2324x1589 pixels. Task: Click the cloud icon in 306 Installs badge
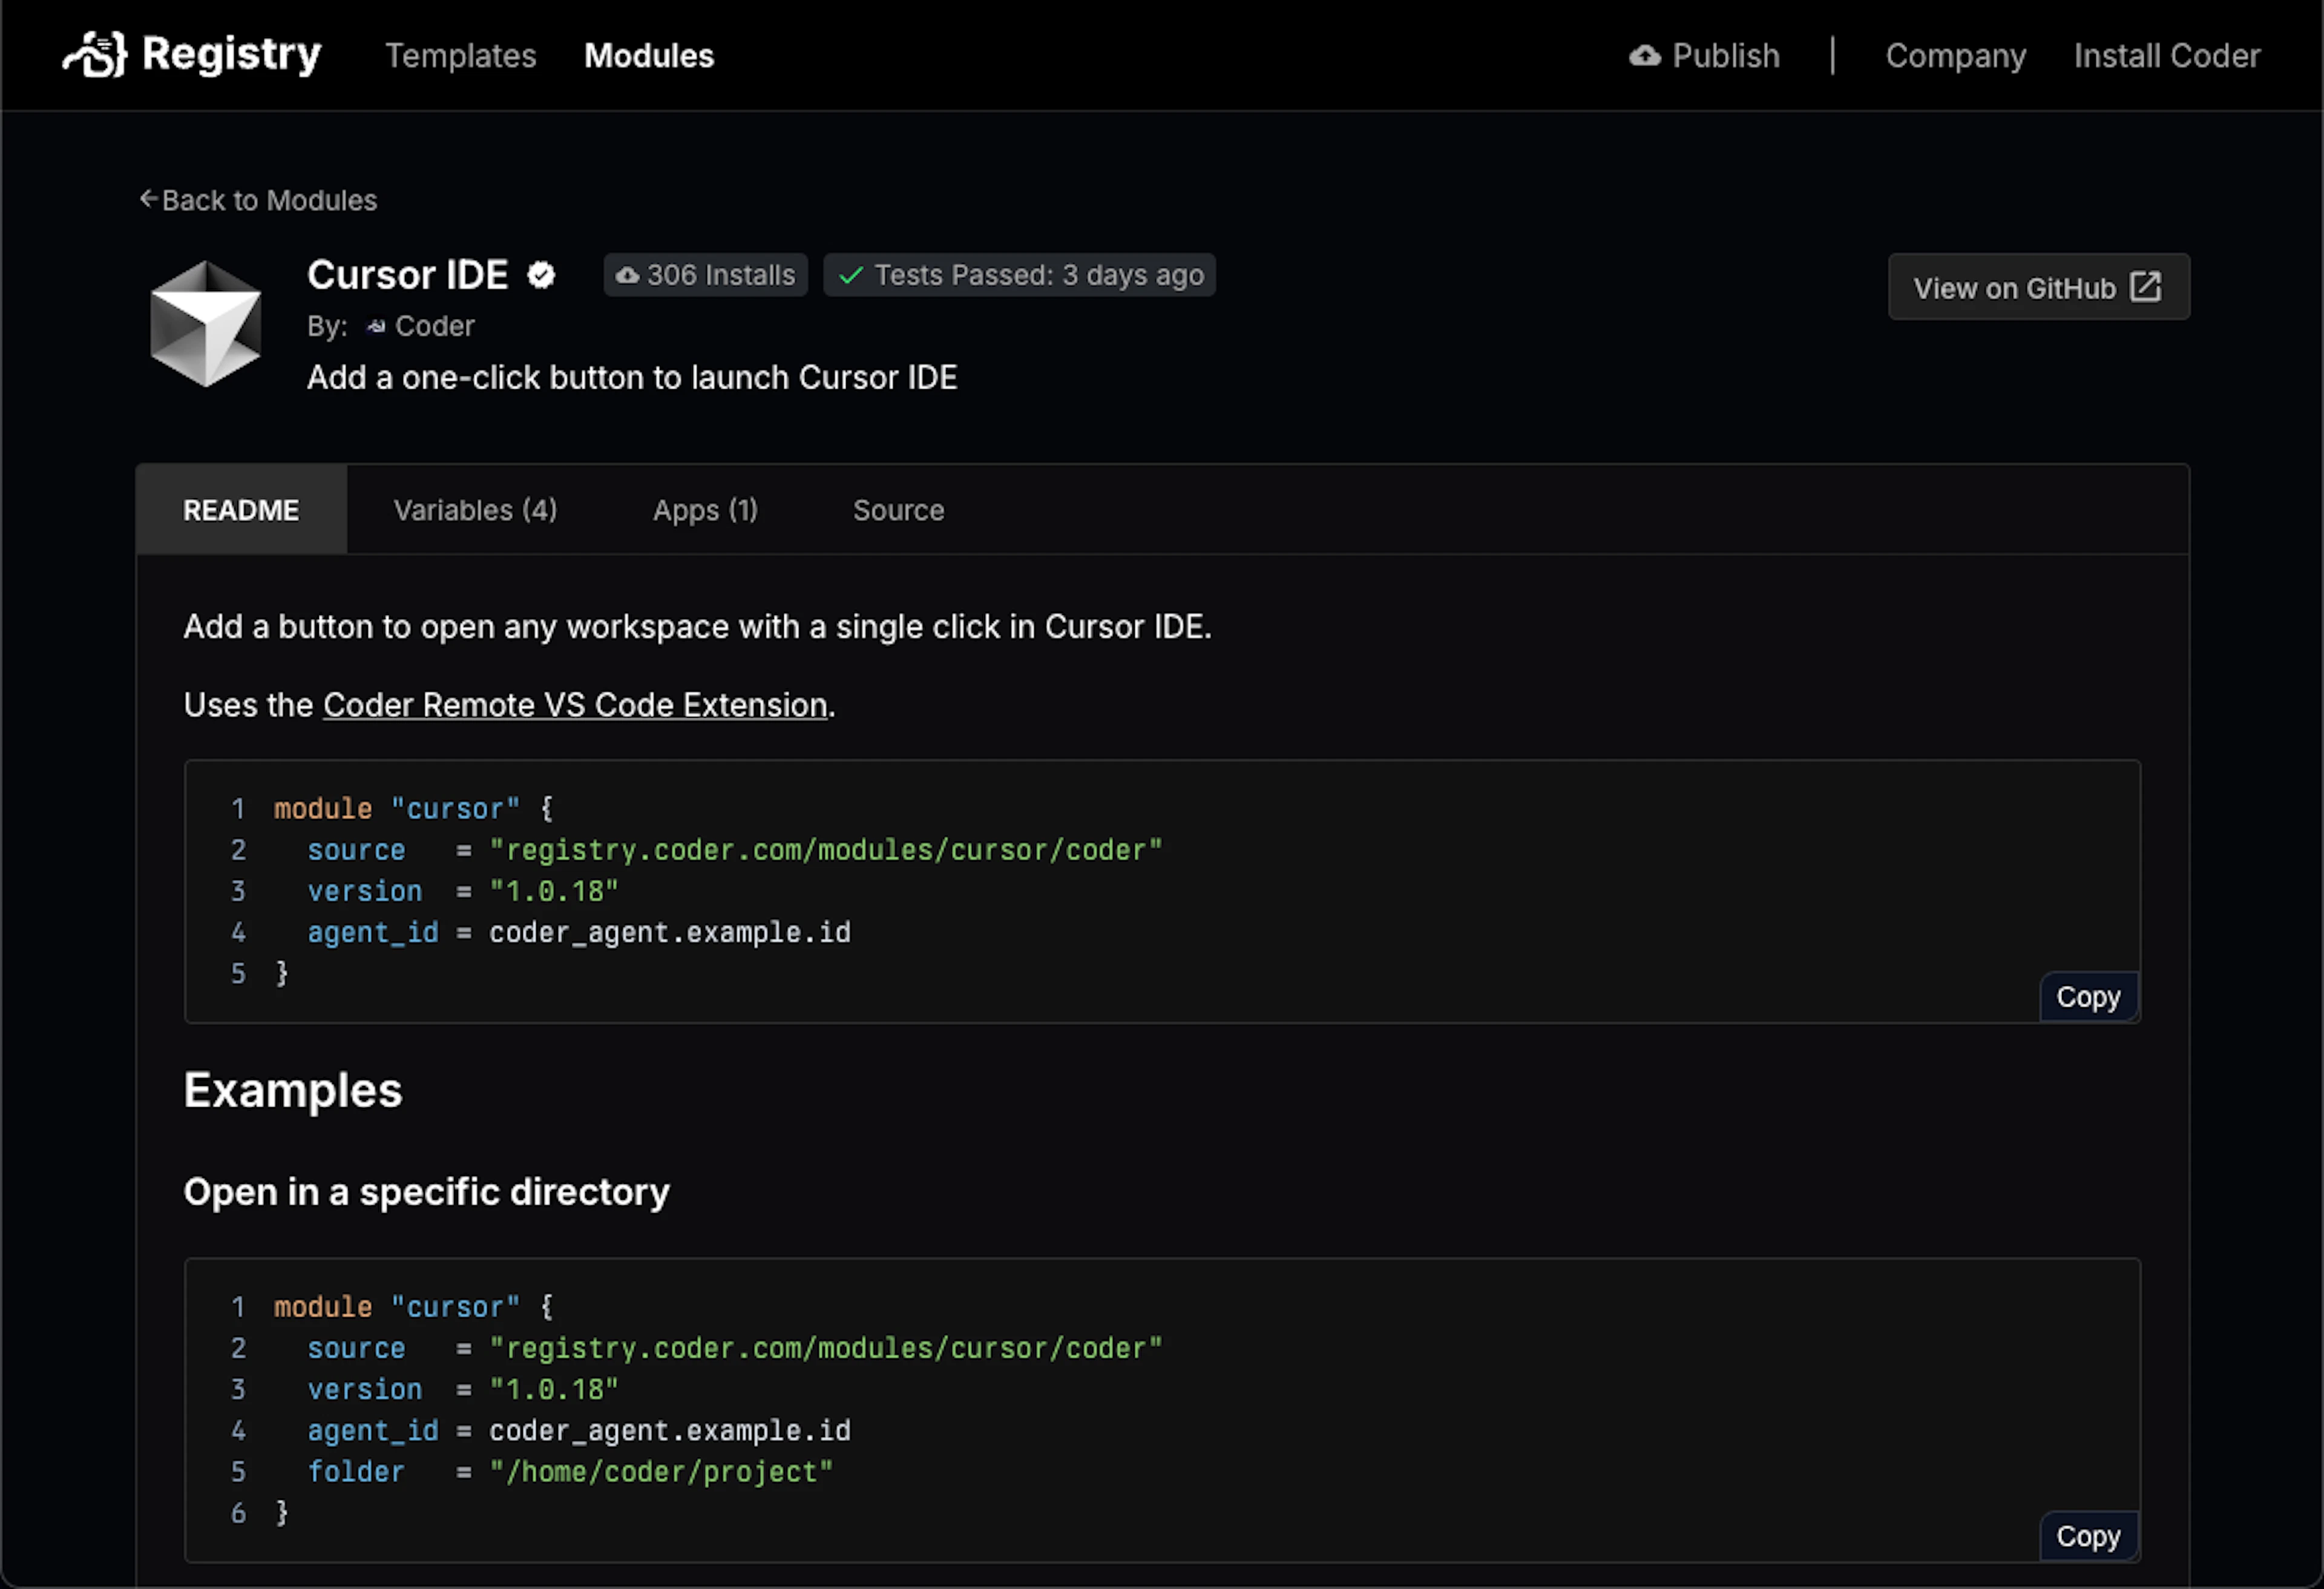pos(627,275)
